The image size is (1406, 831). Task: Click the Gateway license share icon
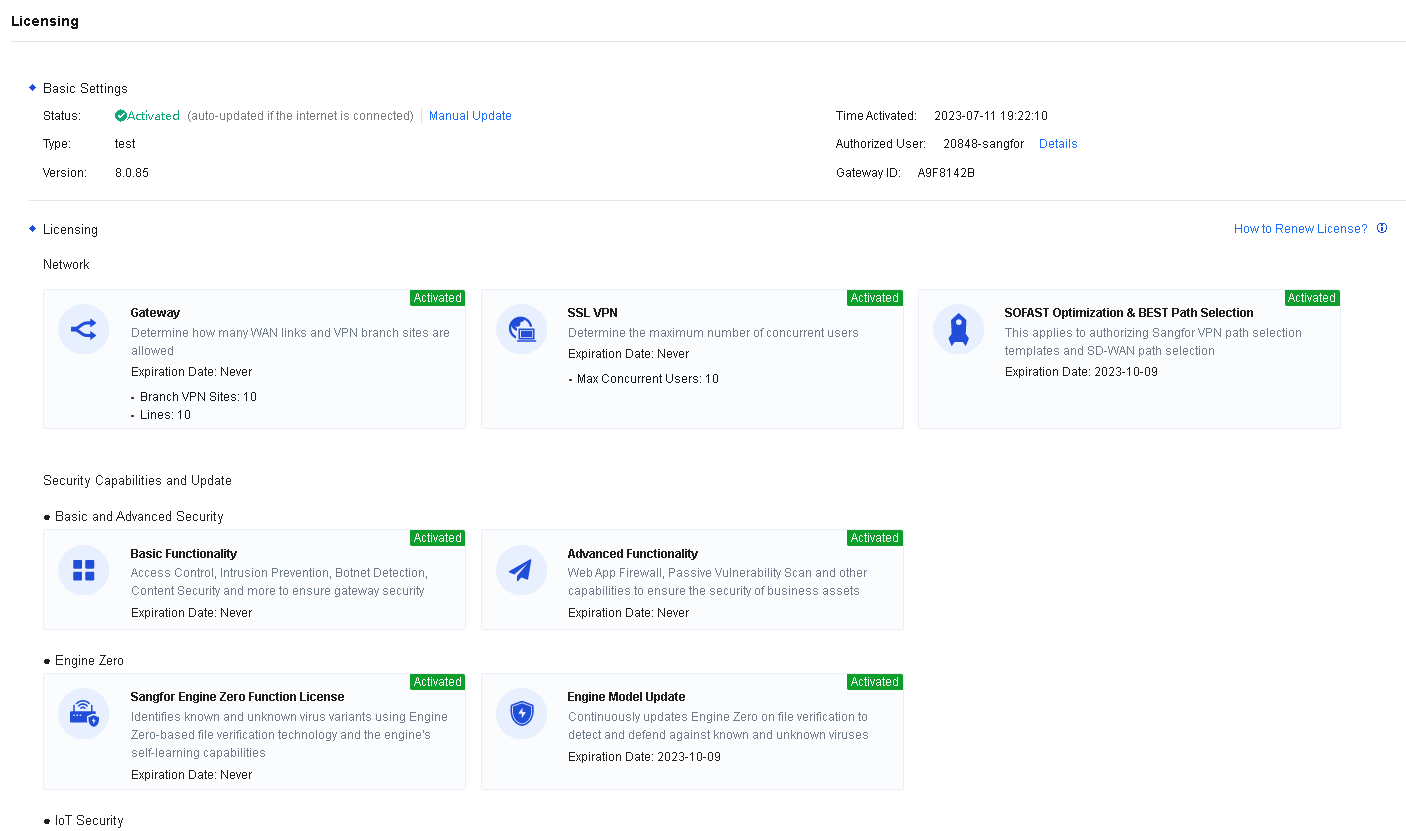pos(84,329)
